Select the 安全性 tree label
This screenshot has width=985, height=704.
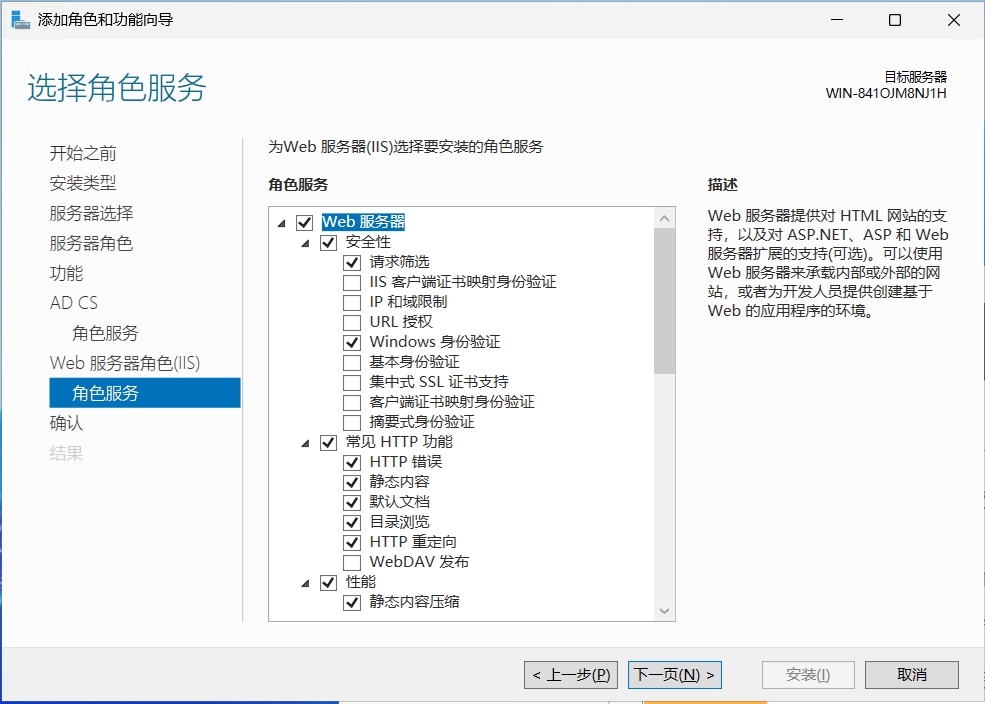pyautogui.click(x=368, y=242)
